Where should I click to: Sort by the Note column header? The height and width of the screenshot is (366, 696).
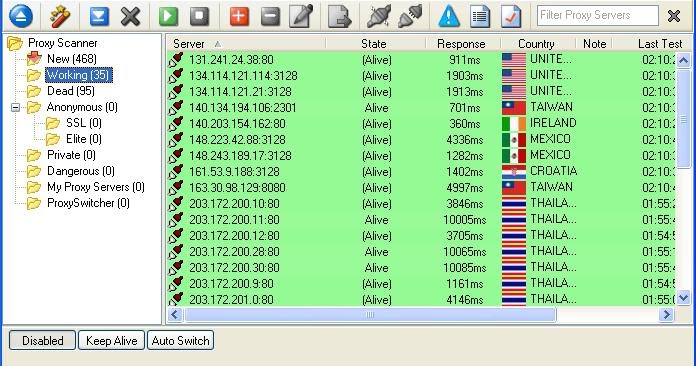(x=594, y=43)
